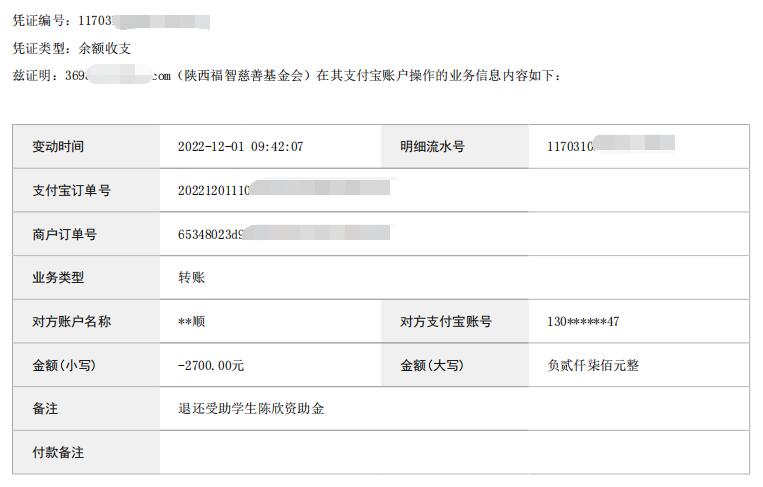This screenshot has height=487, width=763.
Task: Click the 支付宝订单号 label
Action: click(72, 190)
